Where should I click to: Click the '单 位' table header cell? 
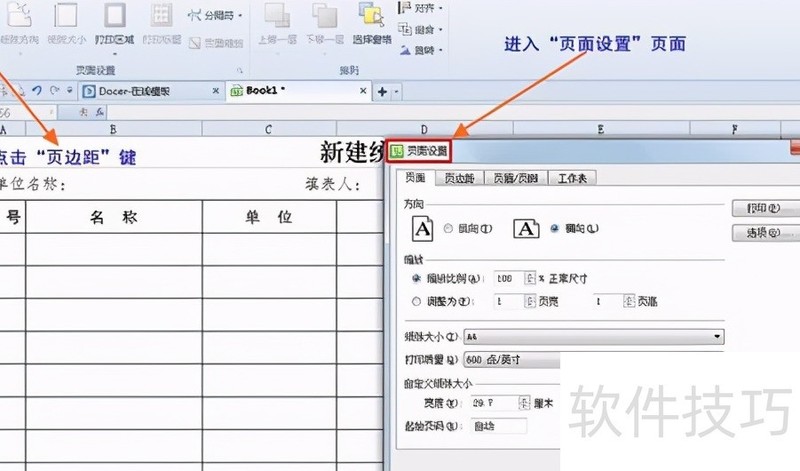point(269,217)
